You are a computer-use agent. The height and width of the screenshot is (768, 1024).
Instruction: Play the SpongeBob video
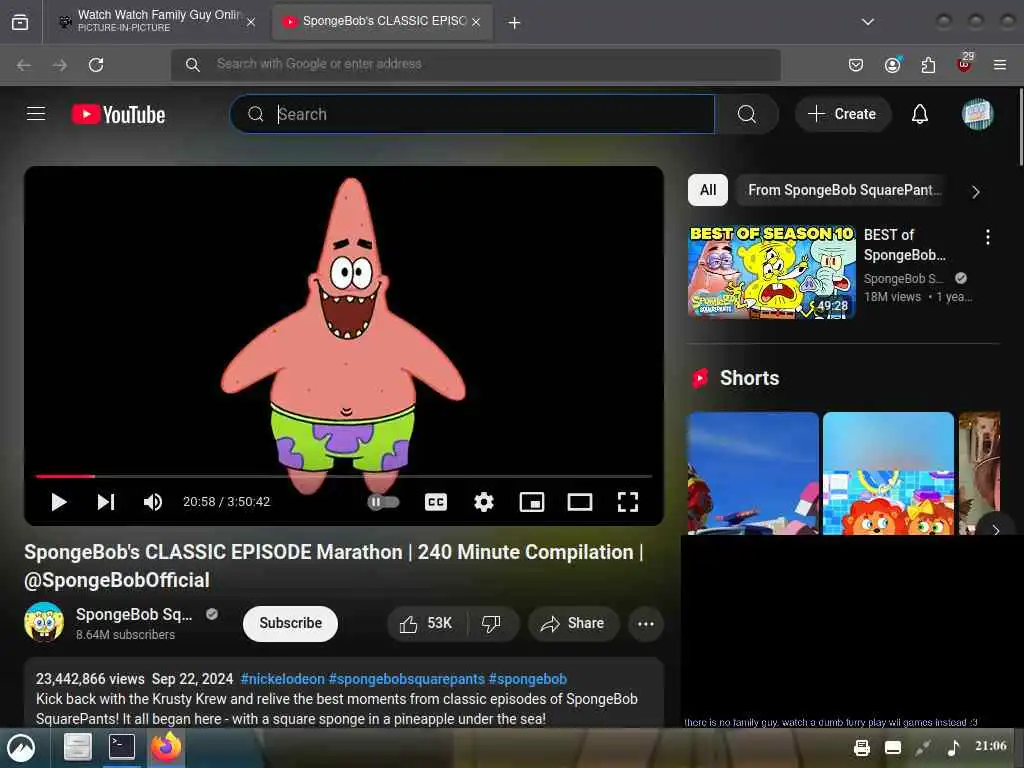coord(59,502)
